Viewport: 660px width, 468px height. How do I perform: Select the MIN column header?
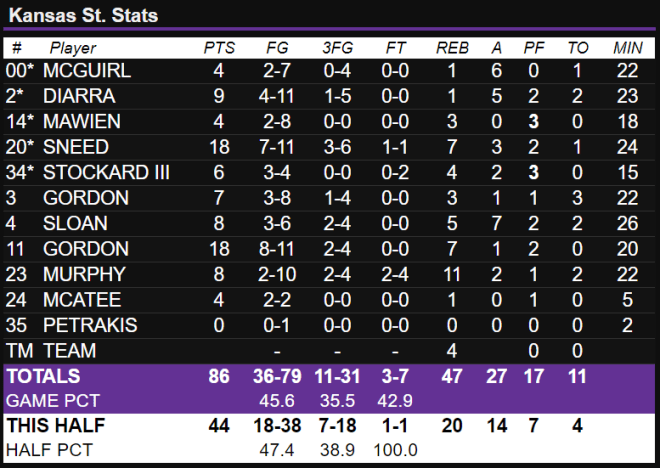628,48
